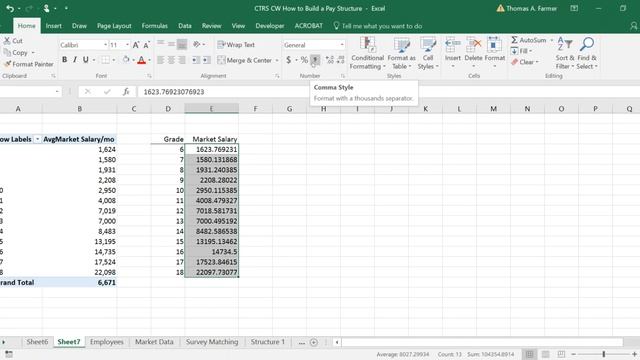The height and width of the screenshot is (360, 640).
Task: Click Merge & Center
Action: pyautogui.click(x=244, y=60)
